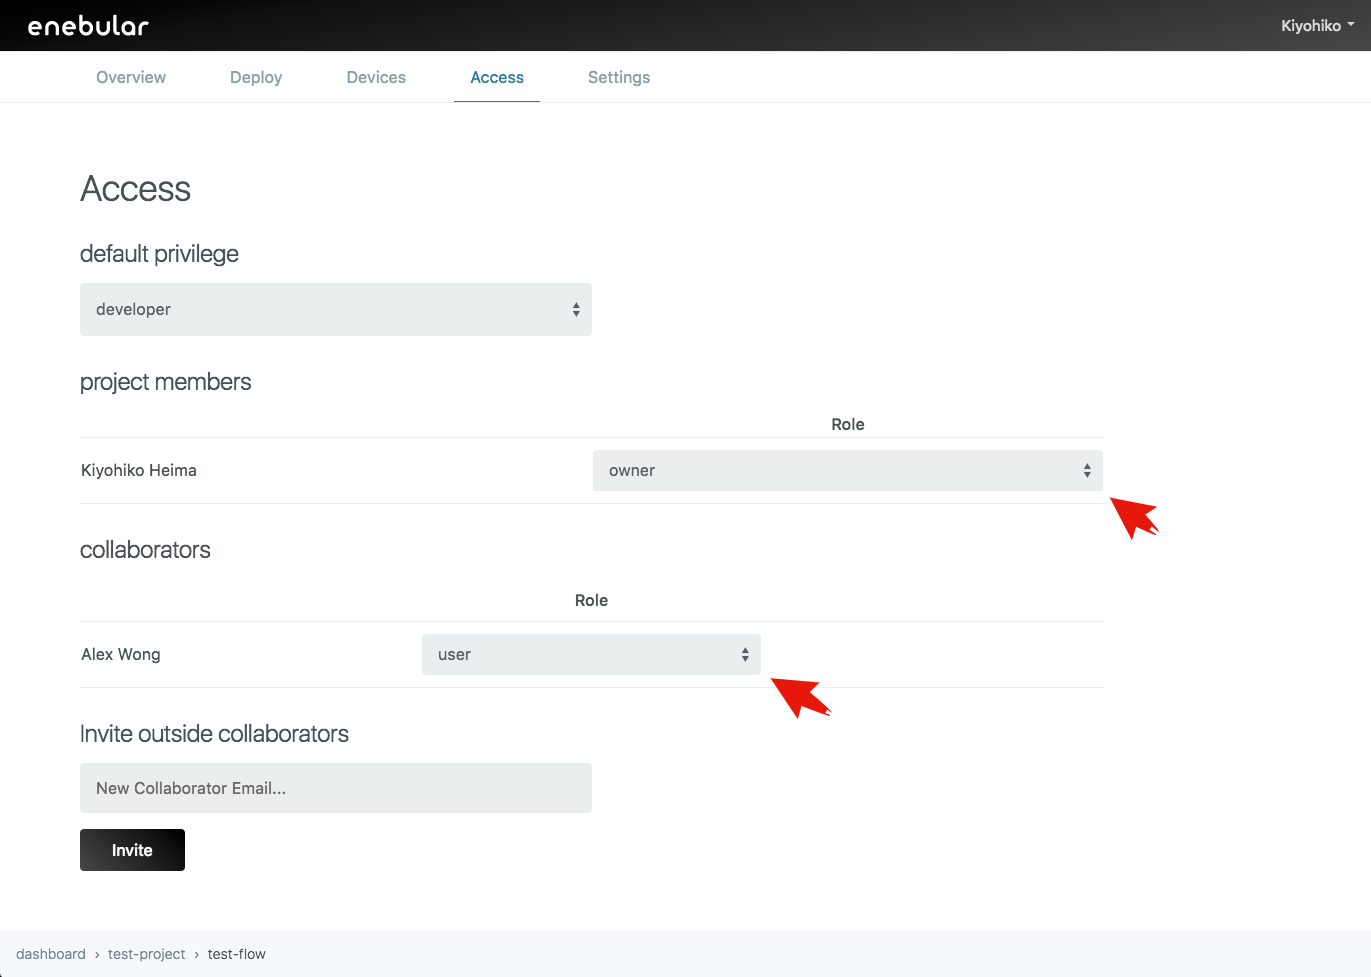Click the arrows icon on user dropdown
The image size is (1371, 977).
[x=745, y=655]
